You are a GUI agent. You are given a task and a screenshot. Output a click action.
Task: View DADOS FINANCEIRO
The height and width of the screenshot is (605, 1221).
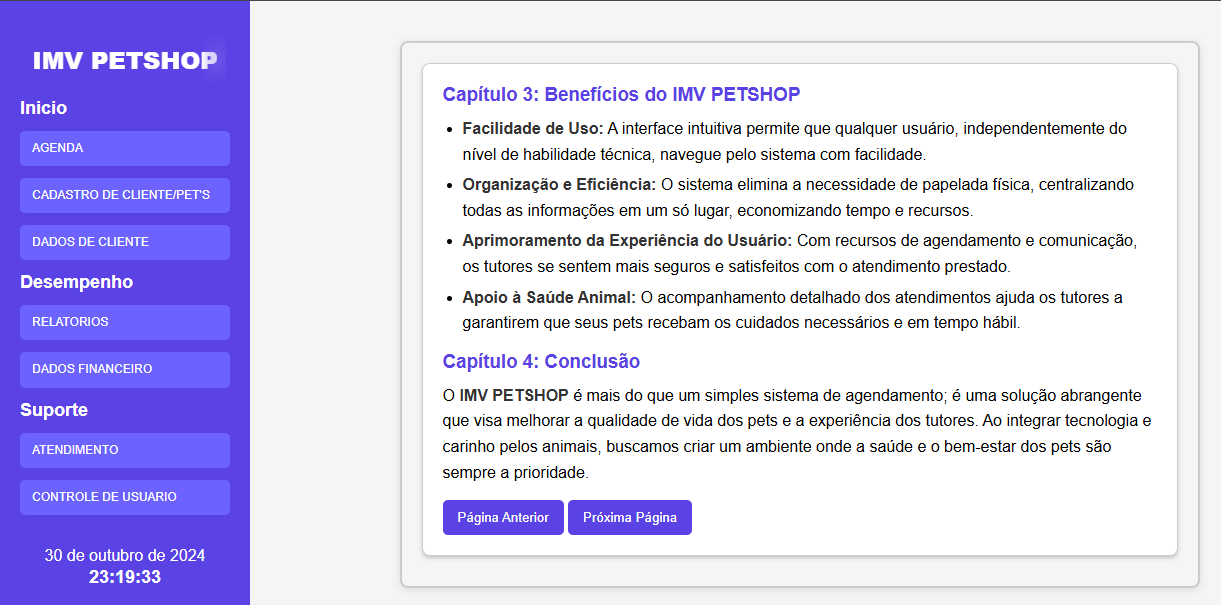click(124, 369)
